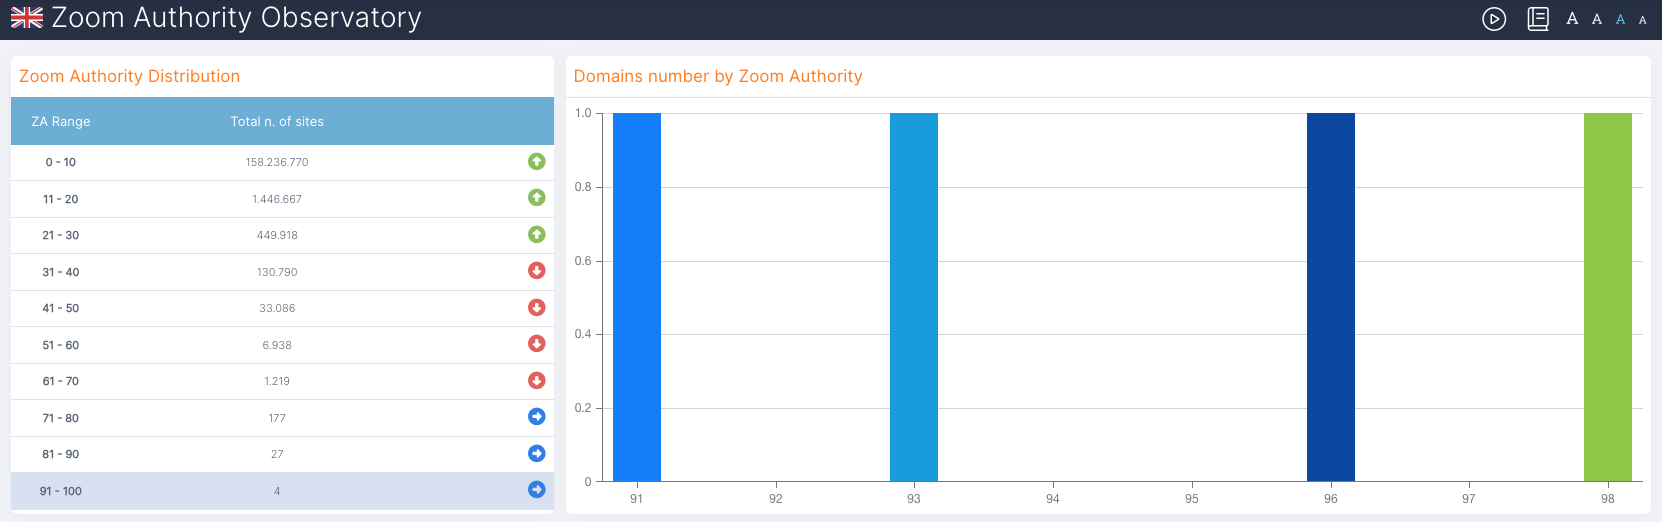Click the 158.236.770 sites value

[x=277, y=162]
